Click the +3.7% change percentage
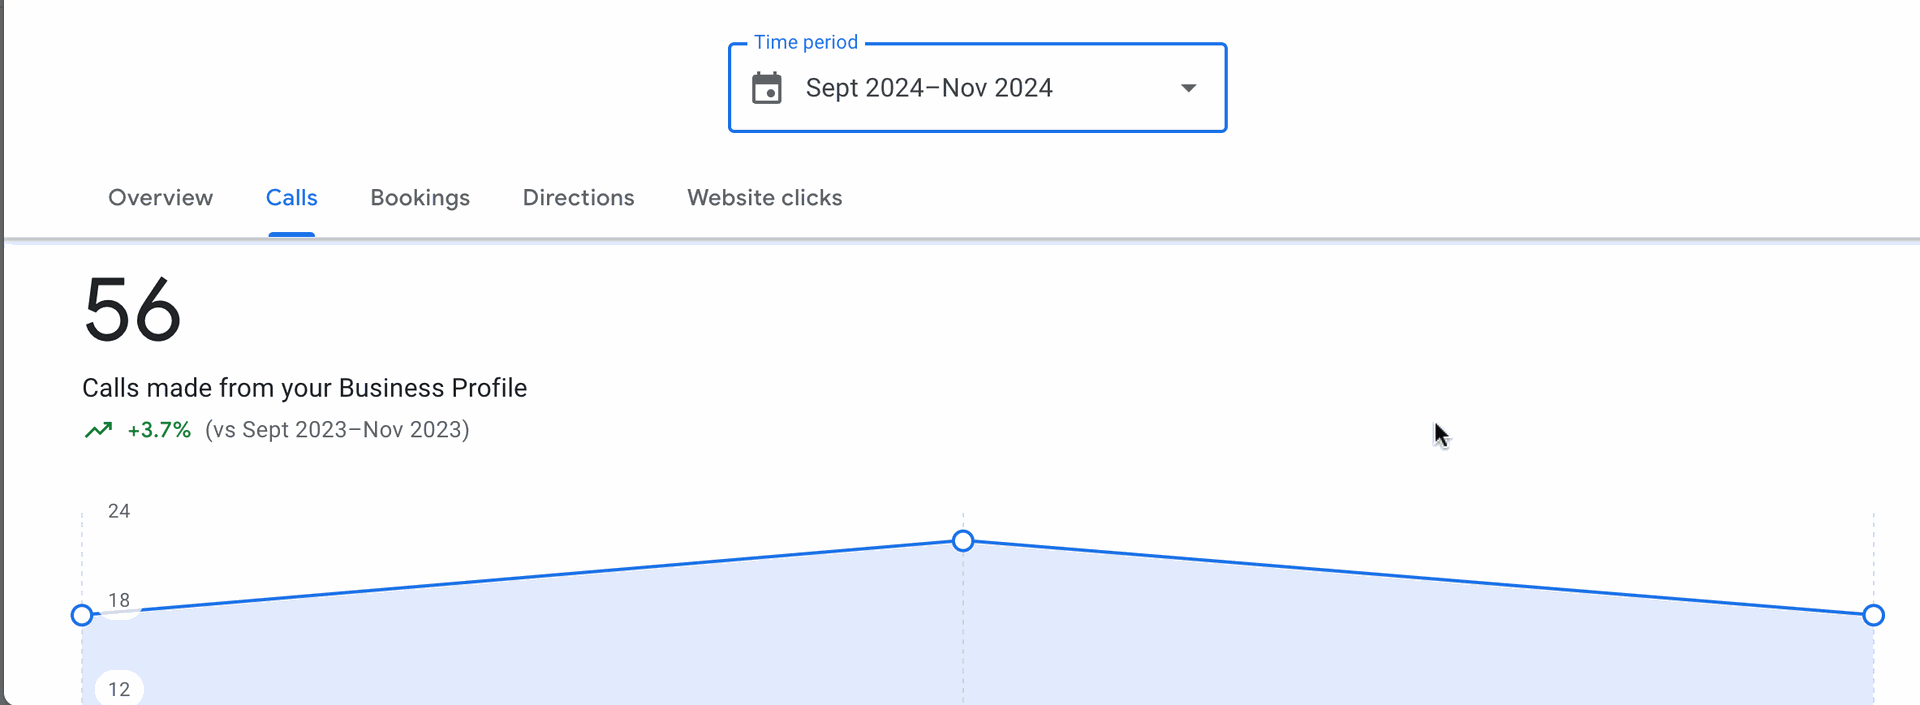The image size is (1920, 705). [159, 430]
